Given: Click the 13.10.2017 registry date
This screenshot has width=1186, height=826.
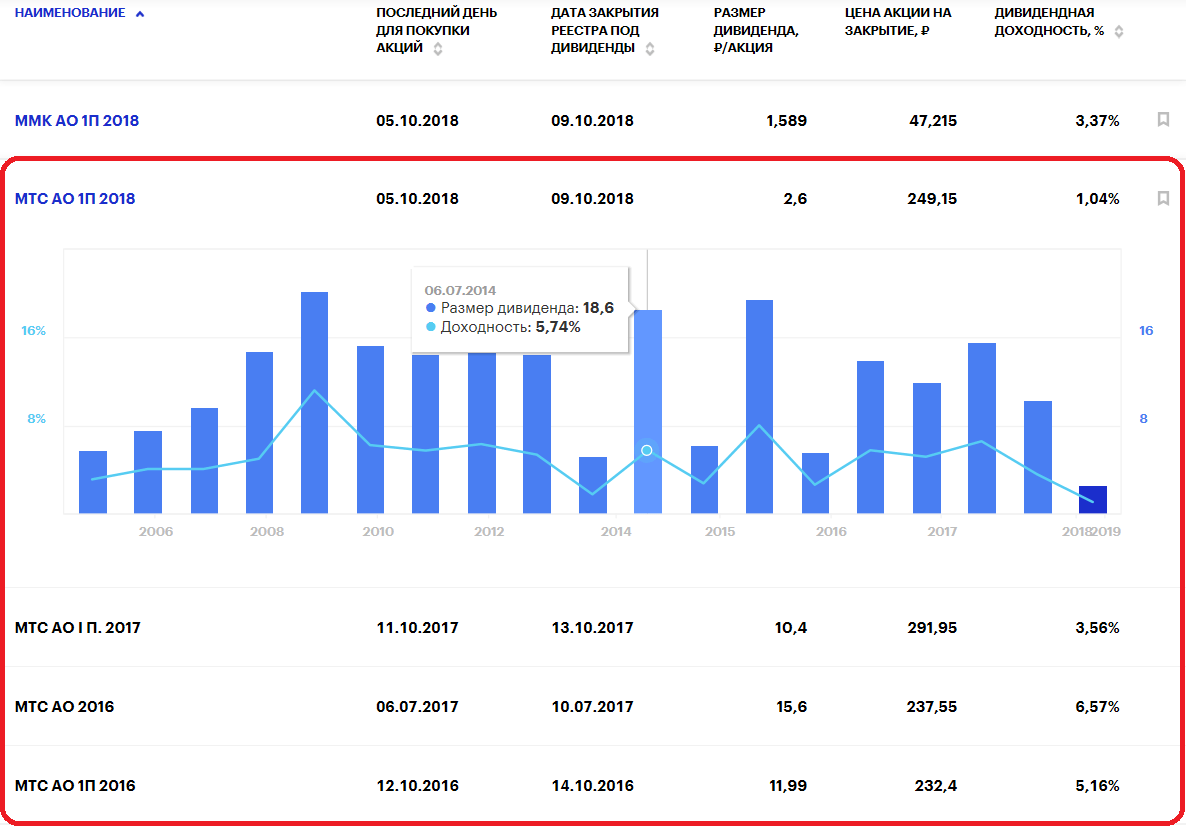Looking at the screenshot, I should [592, 628].
